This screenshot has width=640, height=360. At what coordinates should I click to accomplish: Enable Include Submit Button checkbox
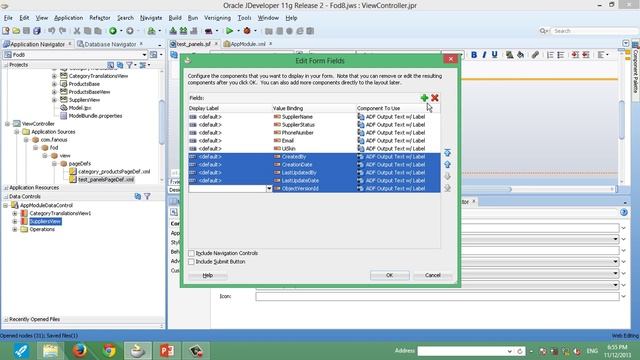pos(191,262)
